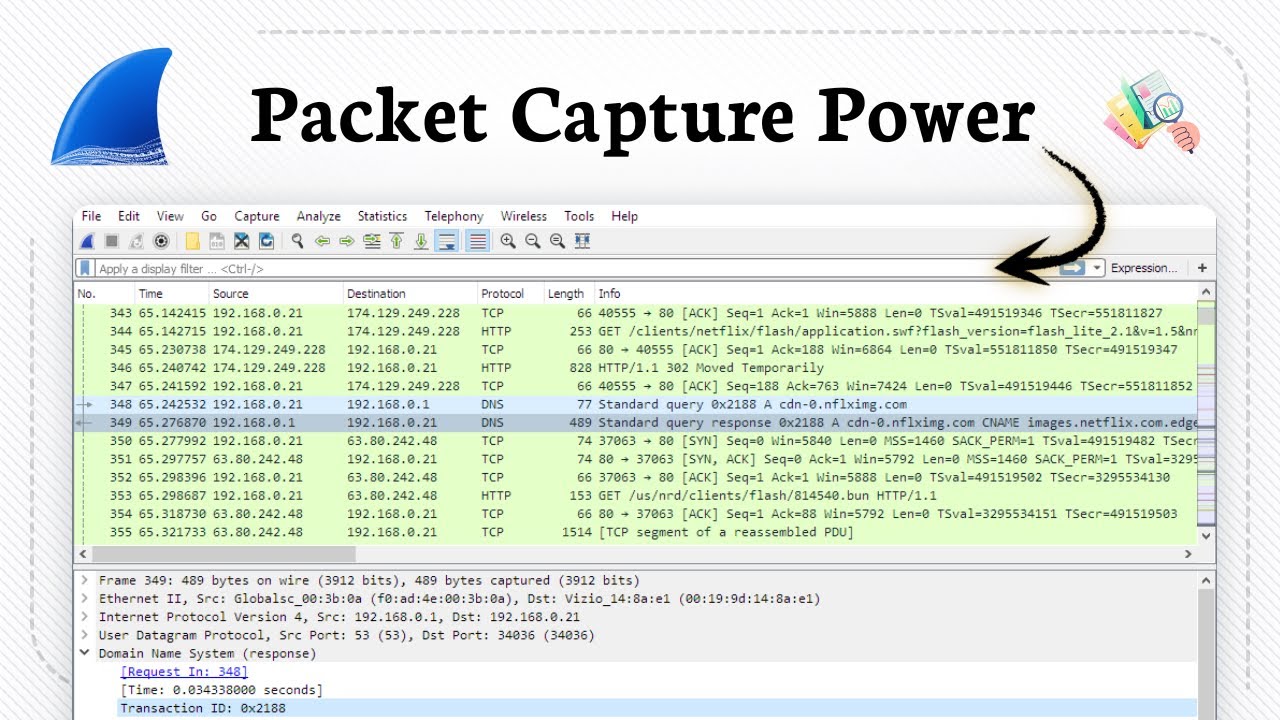The image size is (1280, 720).
Task: Select packet 348 DNS standard query row
Action: [x=636, y=404]
